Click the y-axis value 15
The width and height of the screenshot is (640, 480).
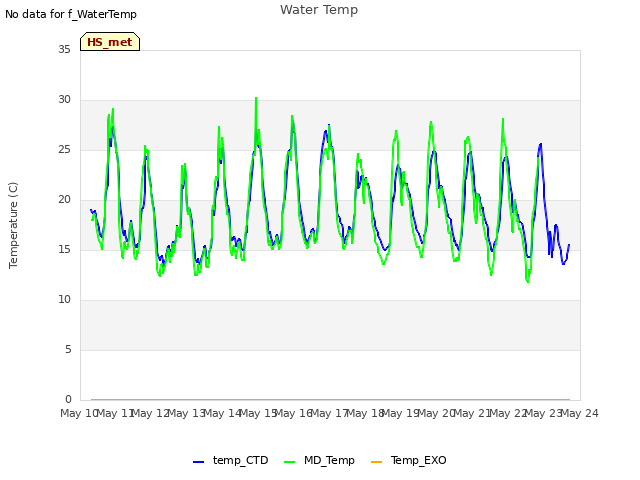(x=64, y=249)
